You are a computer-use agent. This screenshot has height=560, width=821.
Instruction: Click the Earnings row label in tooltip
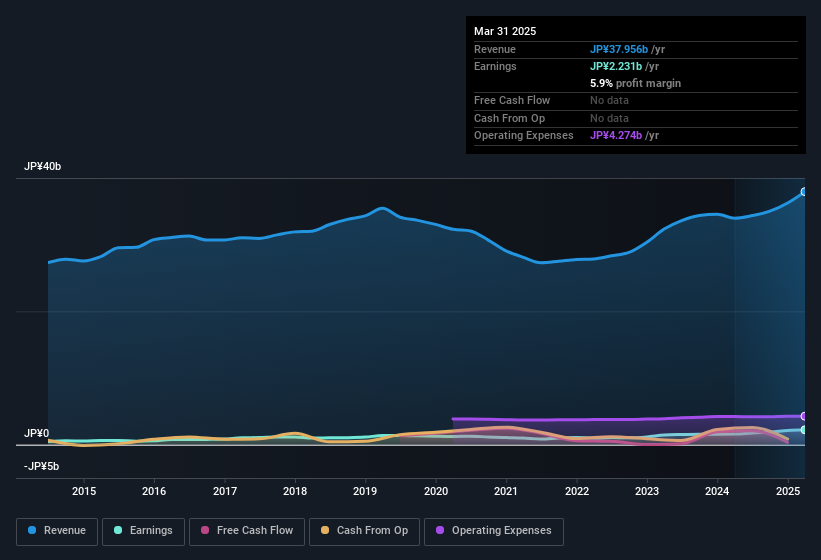click(x=495, y=66)
